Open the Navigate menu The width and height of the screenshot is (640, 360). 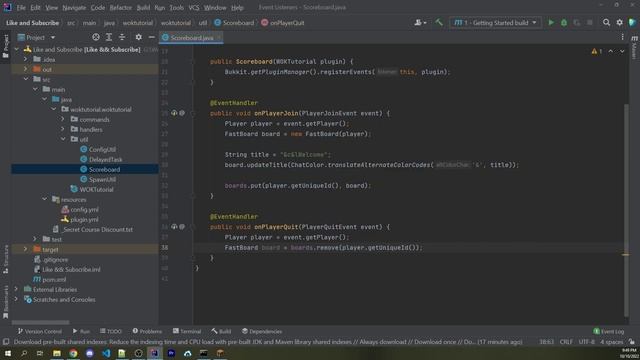pyautogui.click(x=74, y=7)
